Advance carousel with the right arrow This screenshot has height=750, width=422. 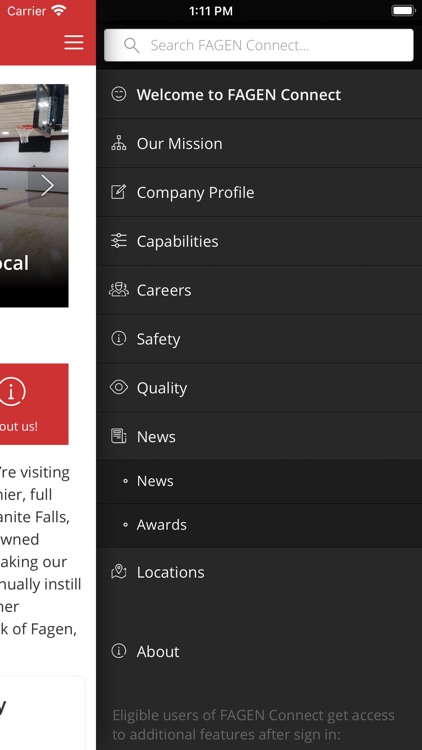point(47,186)
